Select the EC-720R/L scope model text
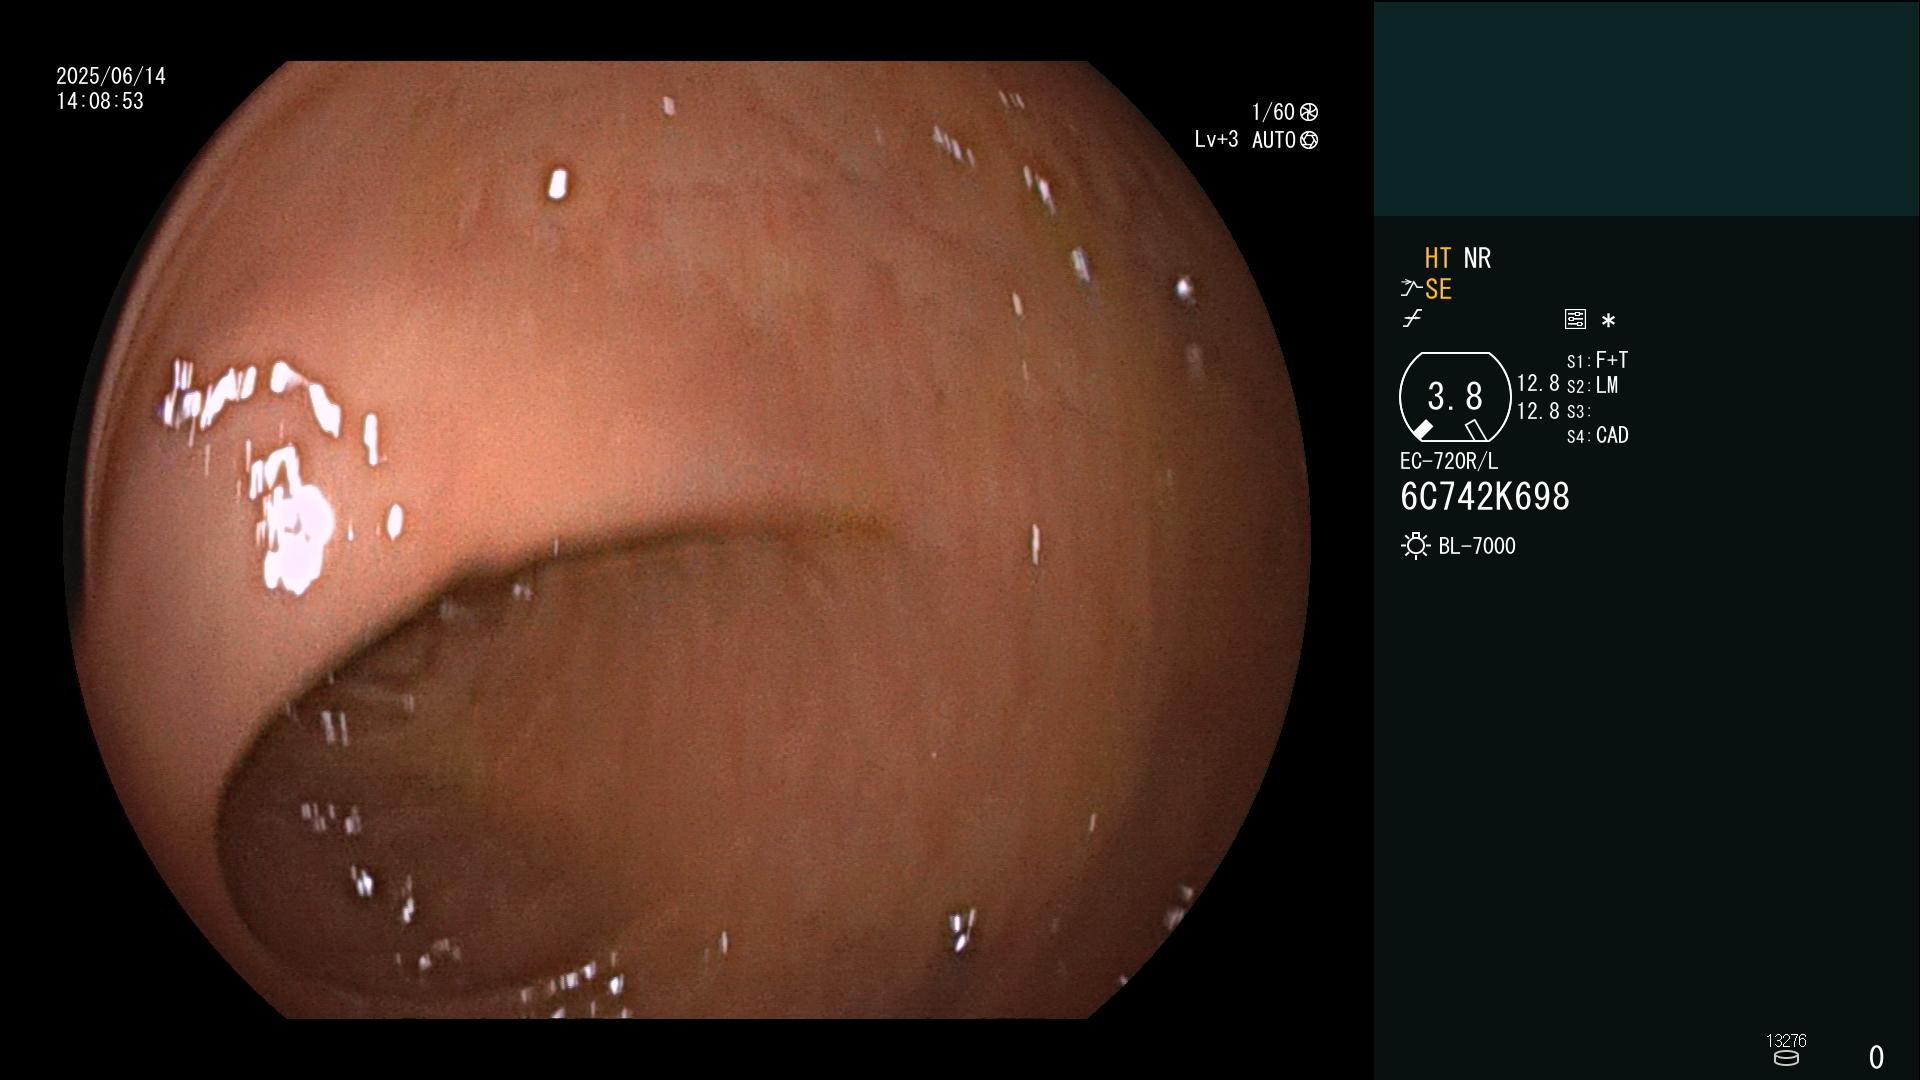 click(1449, 462)
